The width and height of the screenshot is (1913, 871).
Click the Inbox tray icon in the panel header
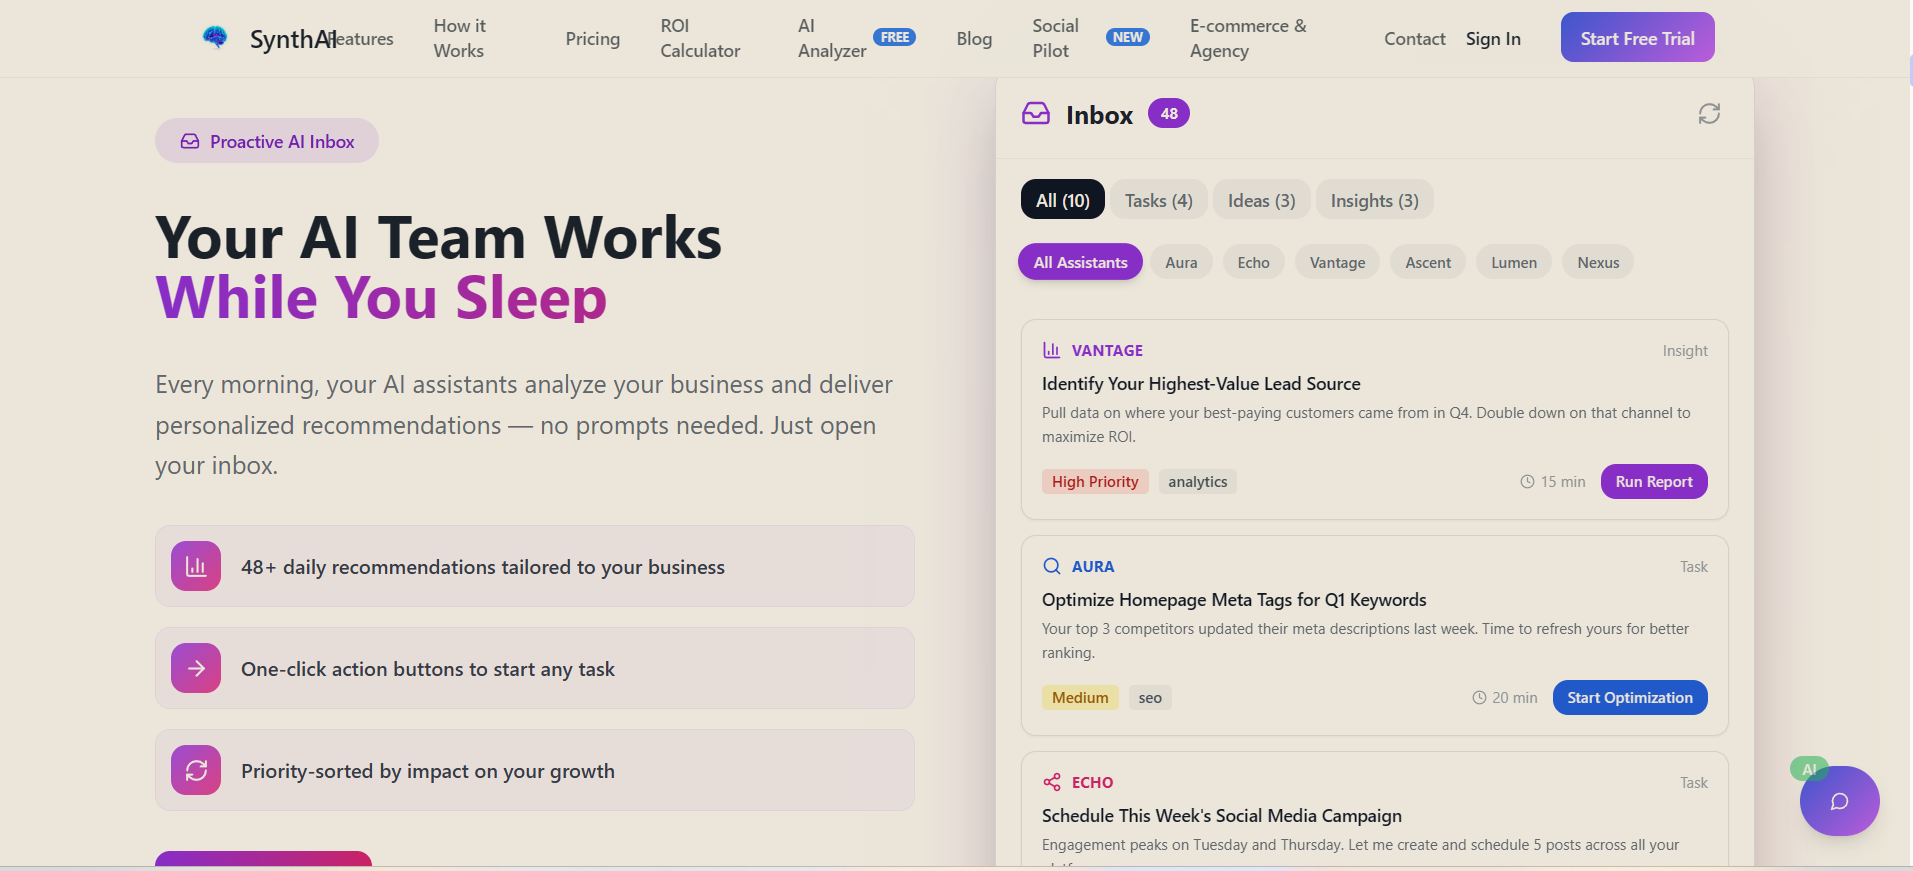point(1036,114)
